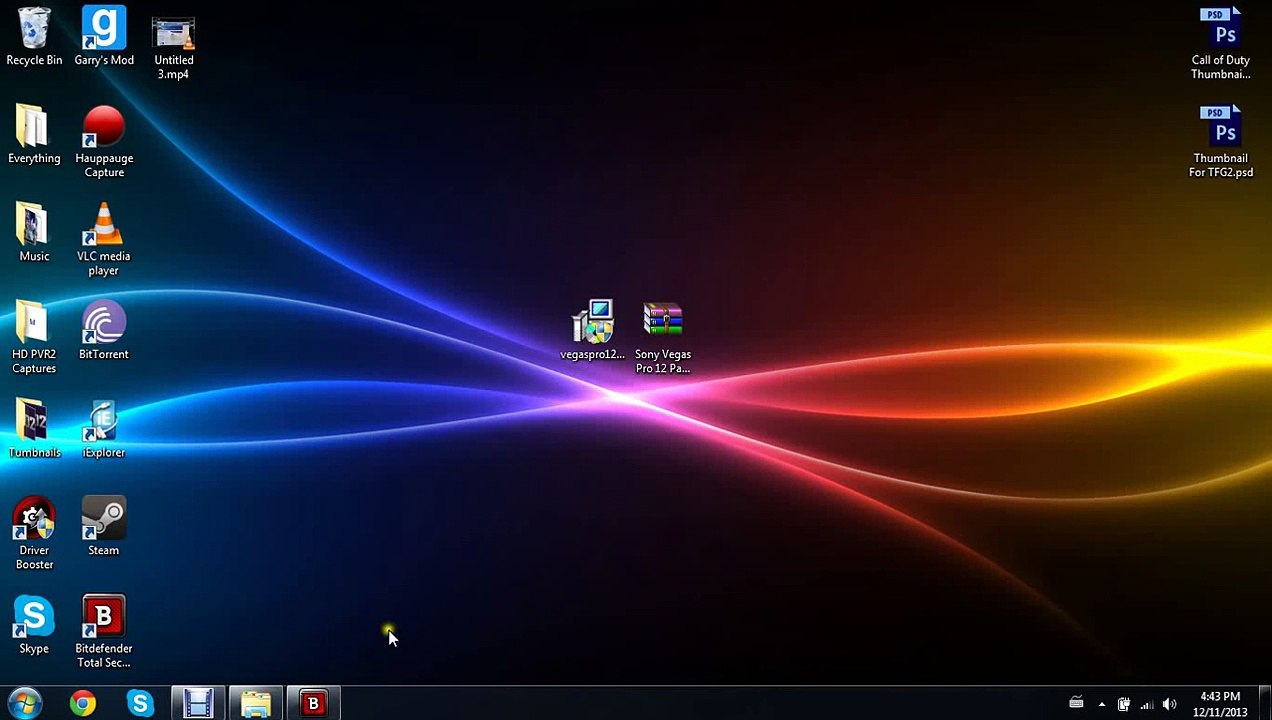The width and height of the screenshot is (1272, 720).
Task: Select the Tumbnails folder icon
Action: (x=34, y=429)
